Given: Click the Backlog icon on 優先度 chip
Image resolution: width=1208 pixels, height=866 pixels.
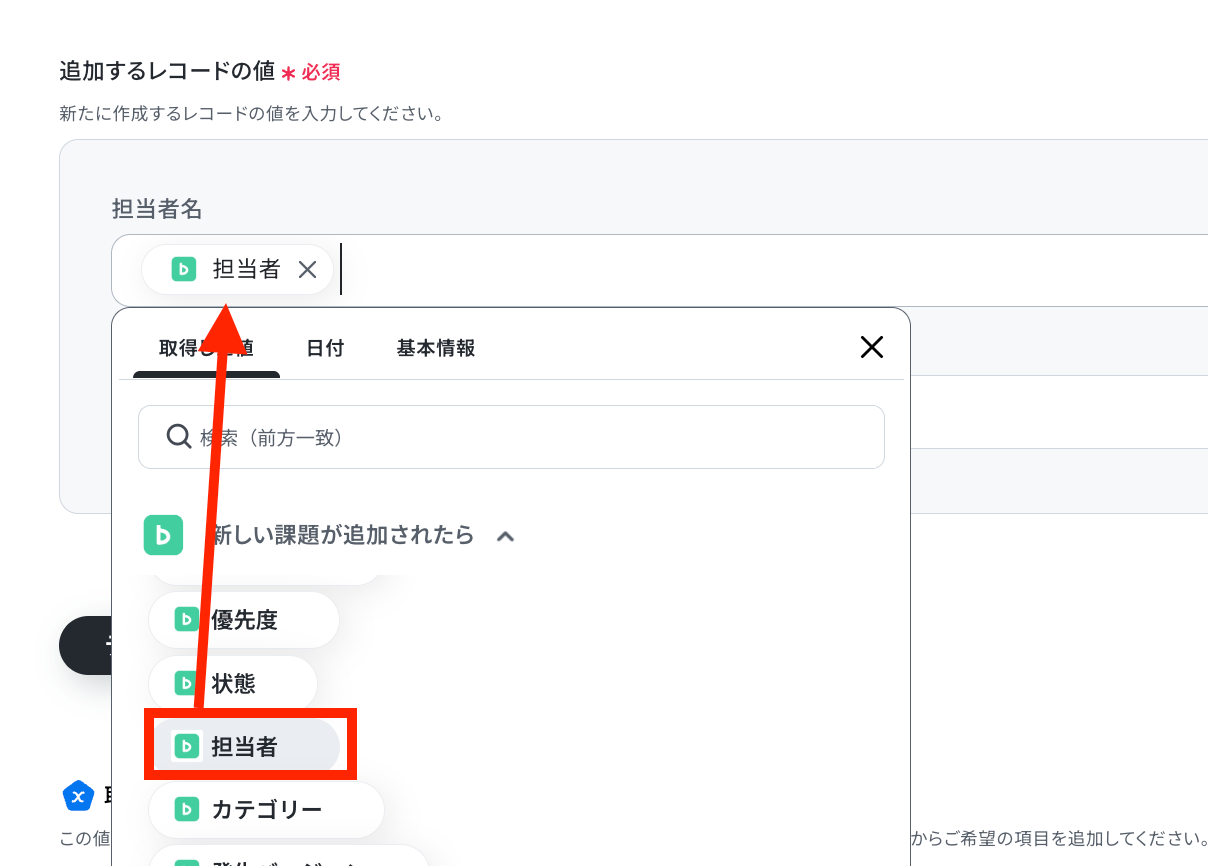Looking at the screenshot, I should 186,620.
